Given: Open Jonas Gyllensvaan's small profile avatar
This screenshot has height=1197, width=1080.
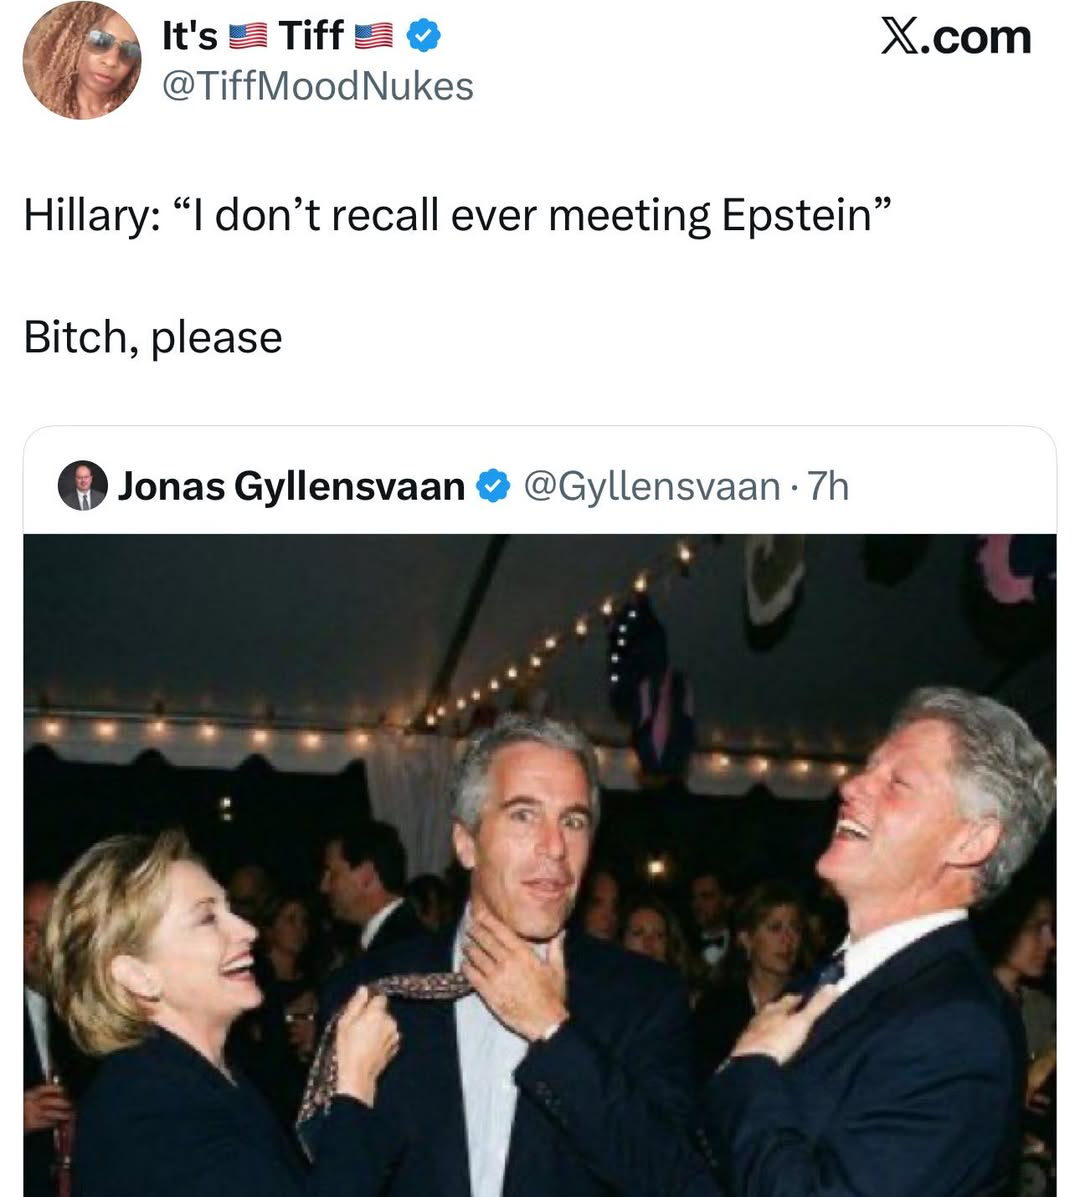Looking at the screenshot, I should tap(82, 486).
